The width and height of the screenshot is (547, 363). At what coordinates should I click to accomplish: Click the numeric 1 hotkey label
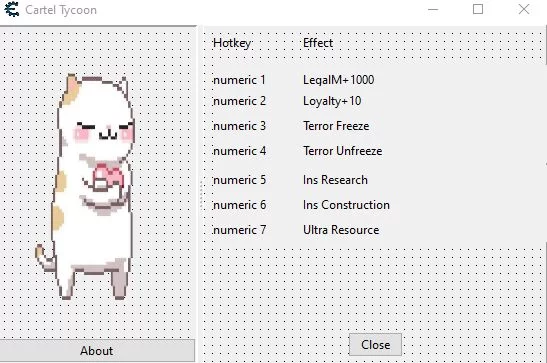tap(239, 80)
